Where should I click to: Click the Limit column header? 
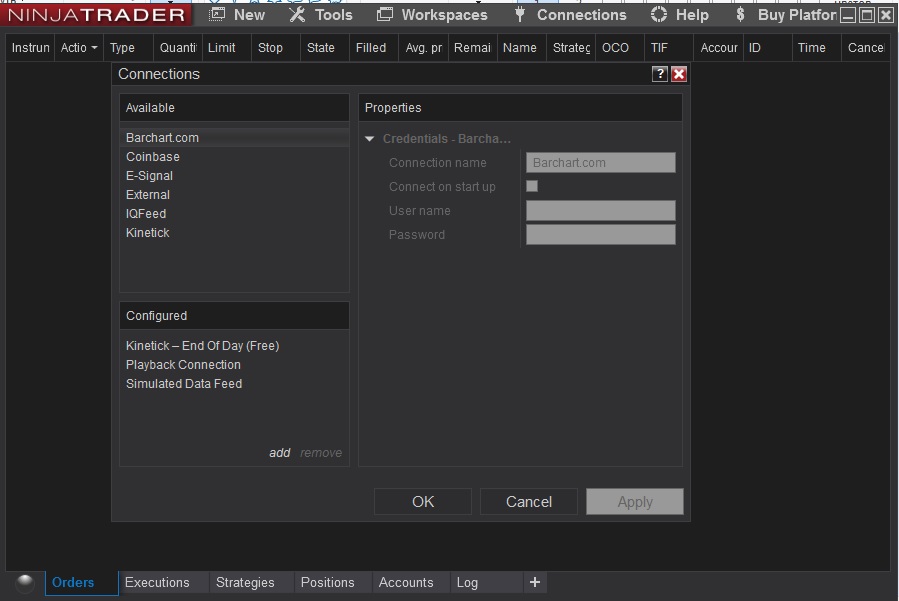(x=226, y=48)
